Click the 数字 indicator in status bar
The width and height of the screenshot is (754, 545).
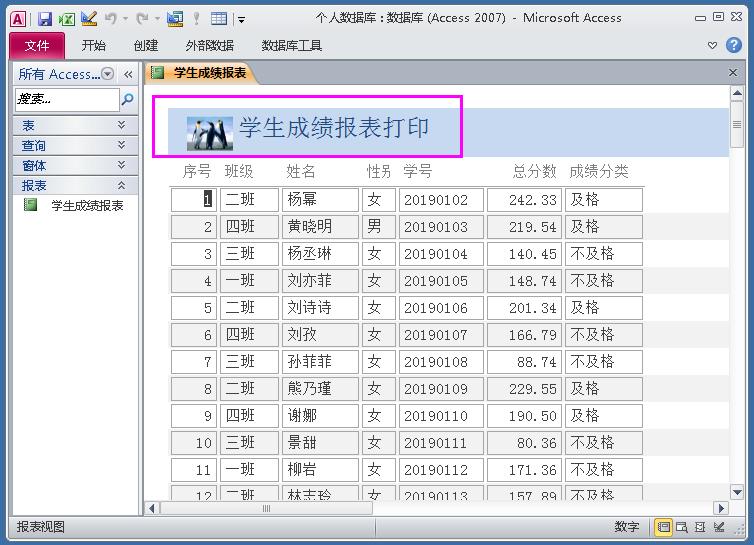(627, 527)
